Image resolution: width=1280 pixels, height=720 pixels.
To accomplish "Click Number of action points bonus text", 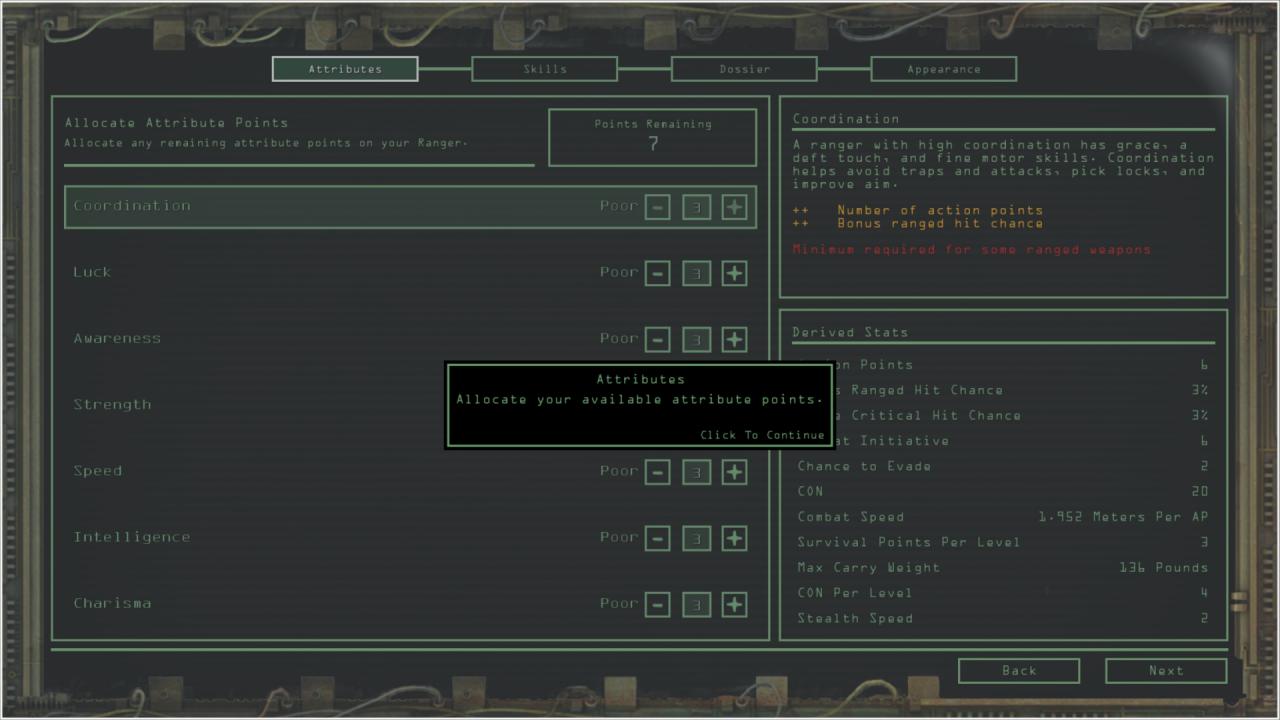I will (x=940, y=210).
